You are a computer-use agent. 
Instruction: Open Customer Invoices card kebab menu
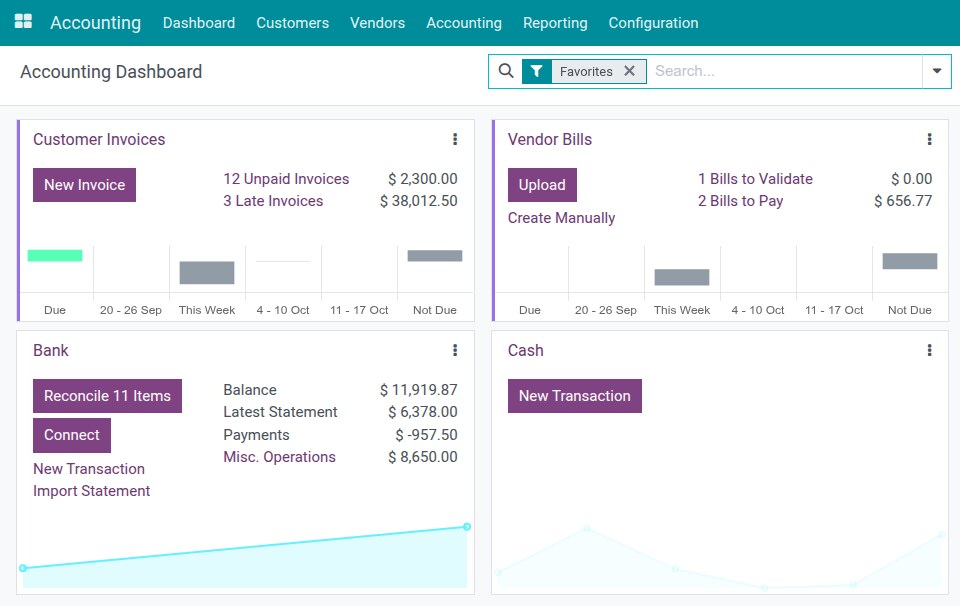pyautogui.click(x=455, y=139)
